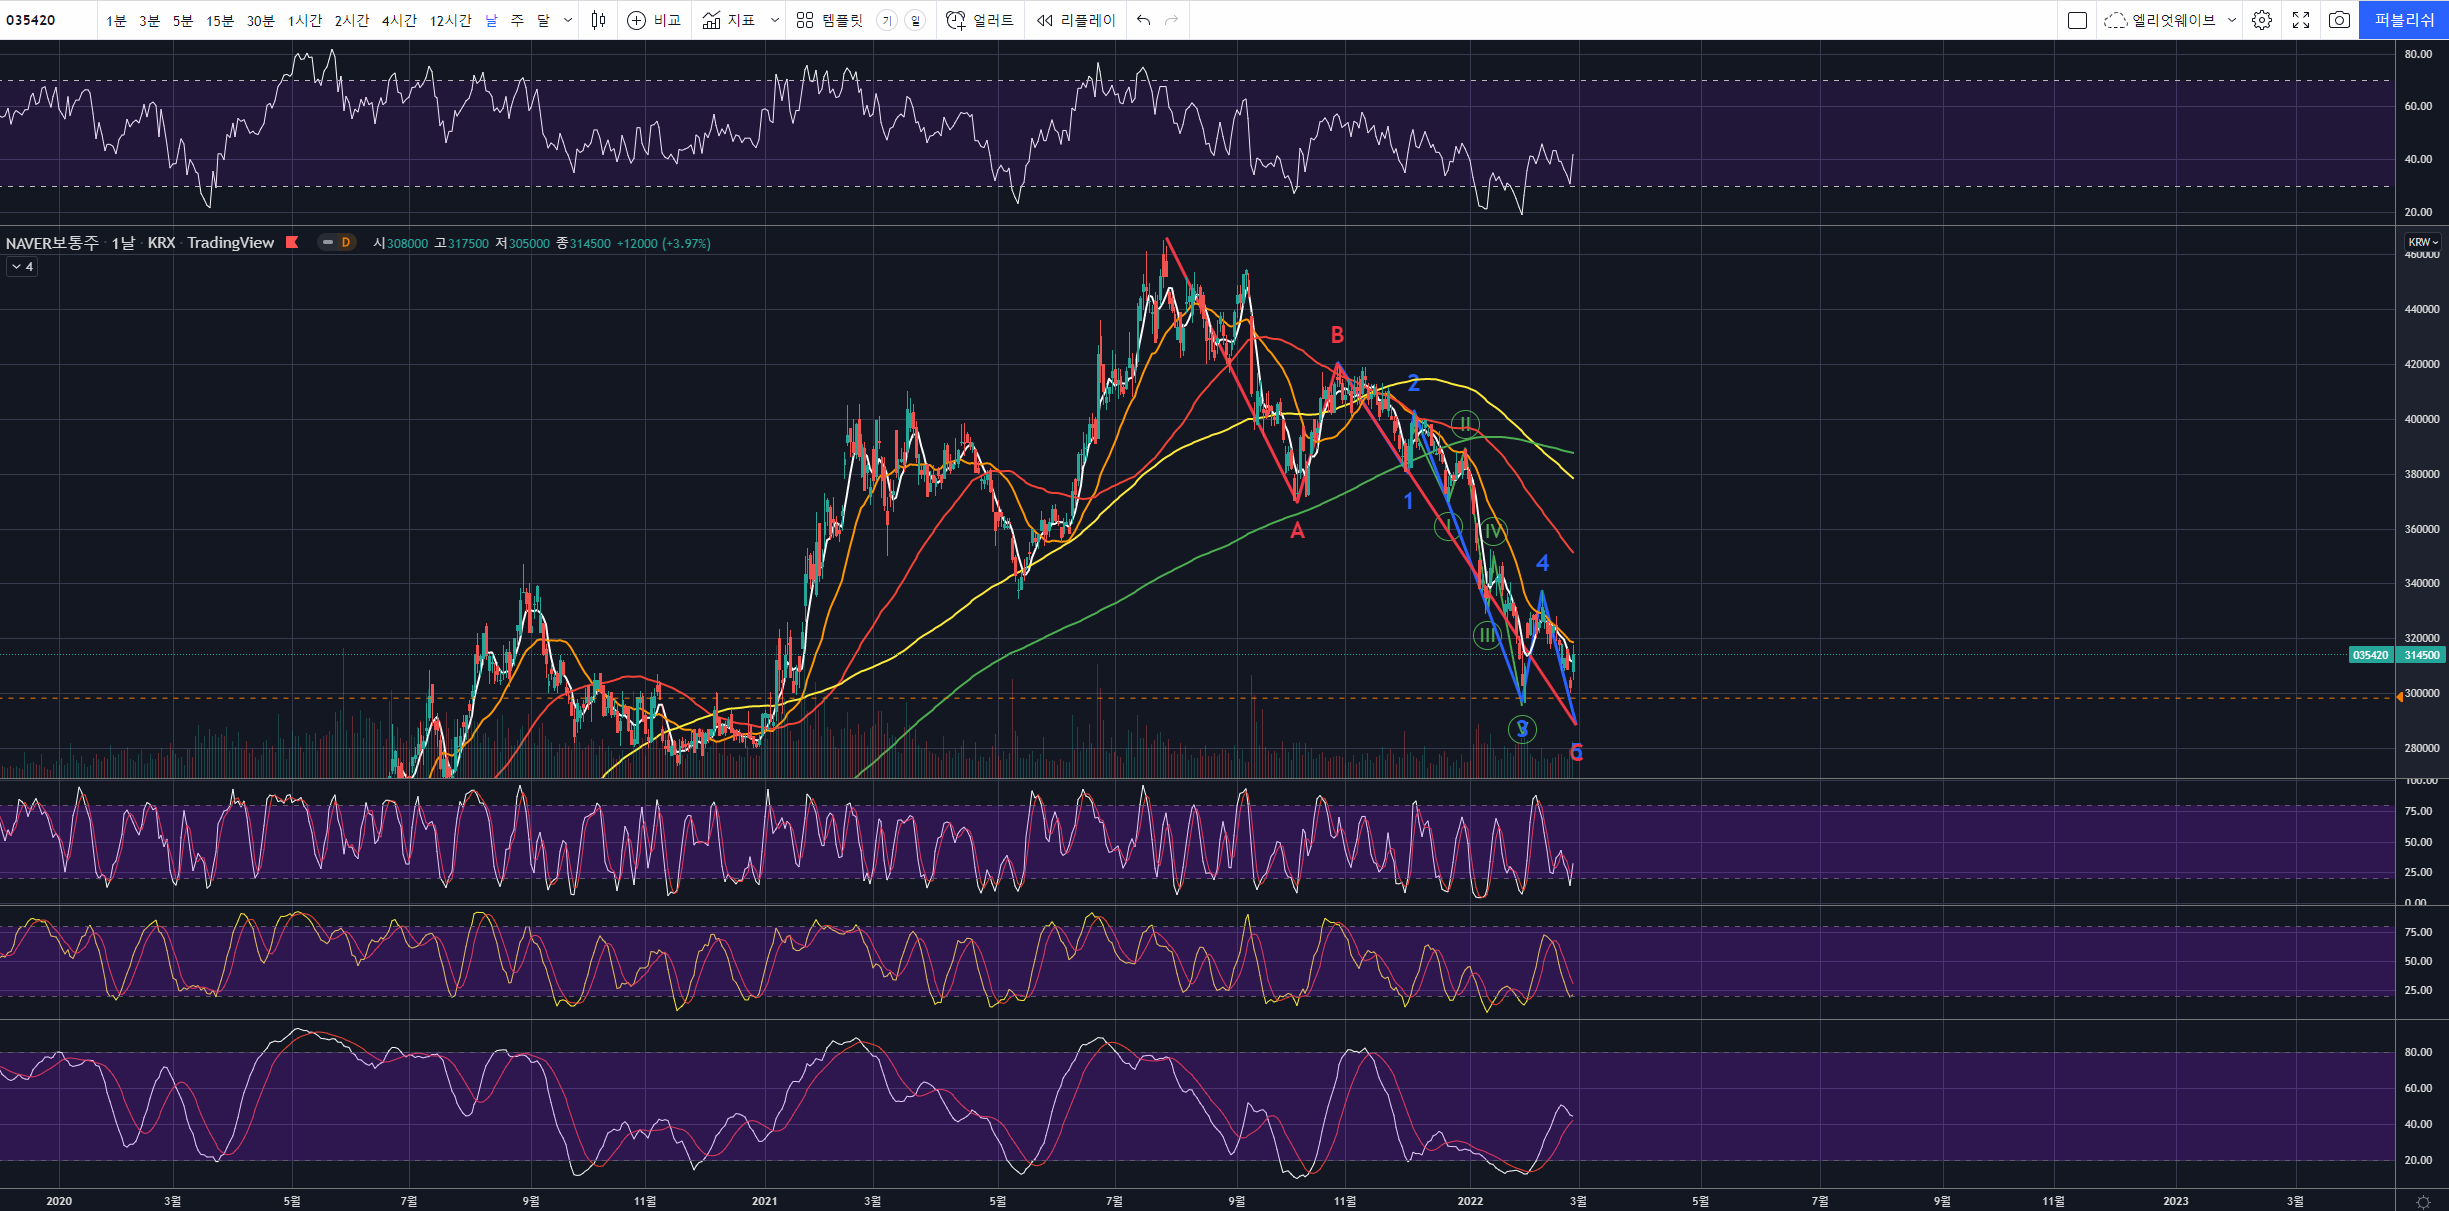
Task: Take a chart snapshot with camera icon
Action: (2339, 20)
